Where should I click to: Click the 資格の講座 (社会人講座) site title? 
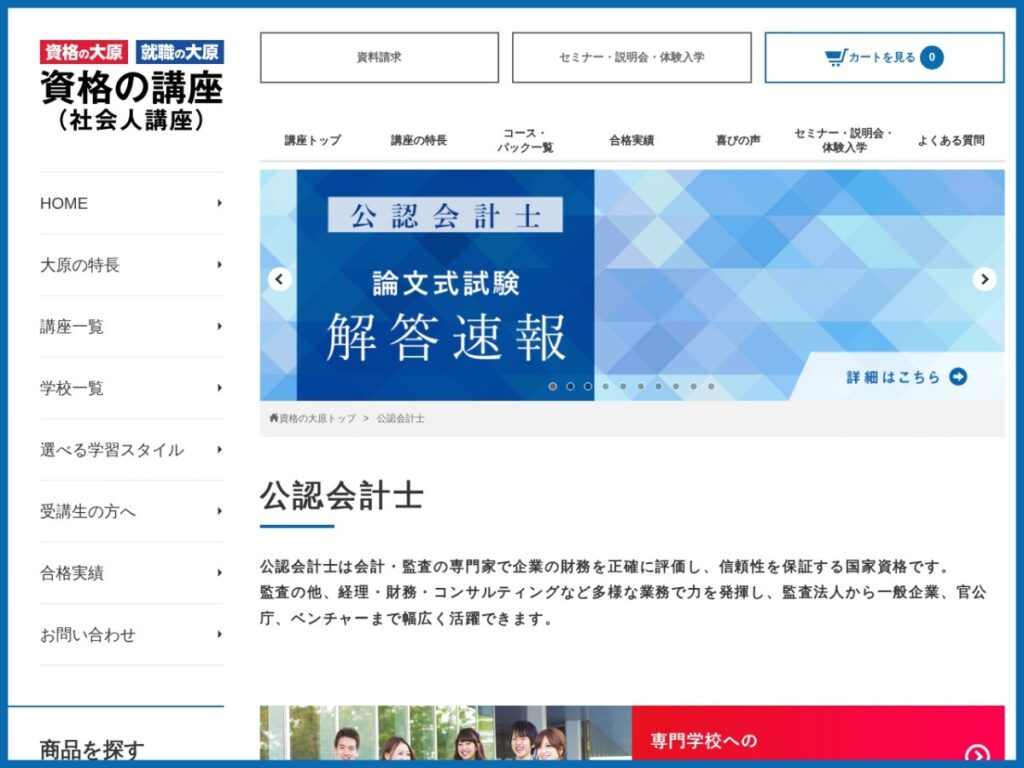point(132,101)
